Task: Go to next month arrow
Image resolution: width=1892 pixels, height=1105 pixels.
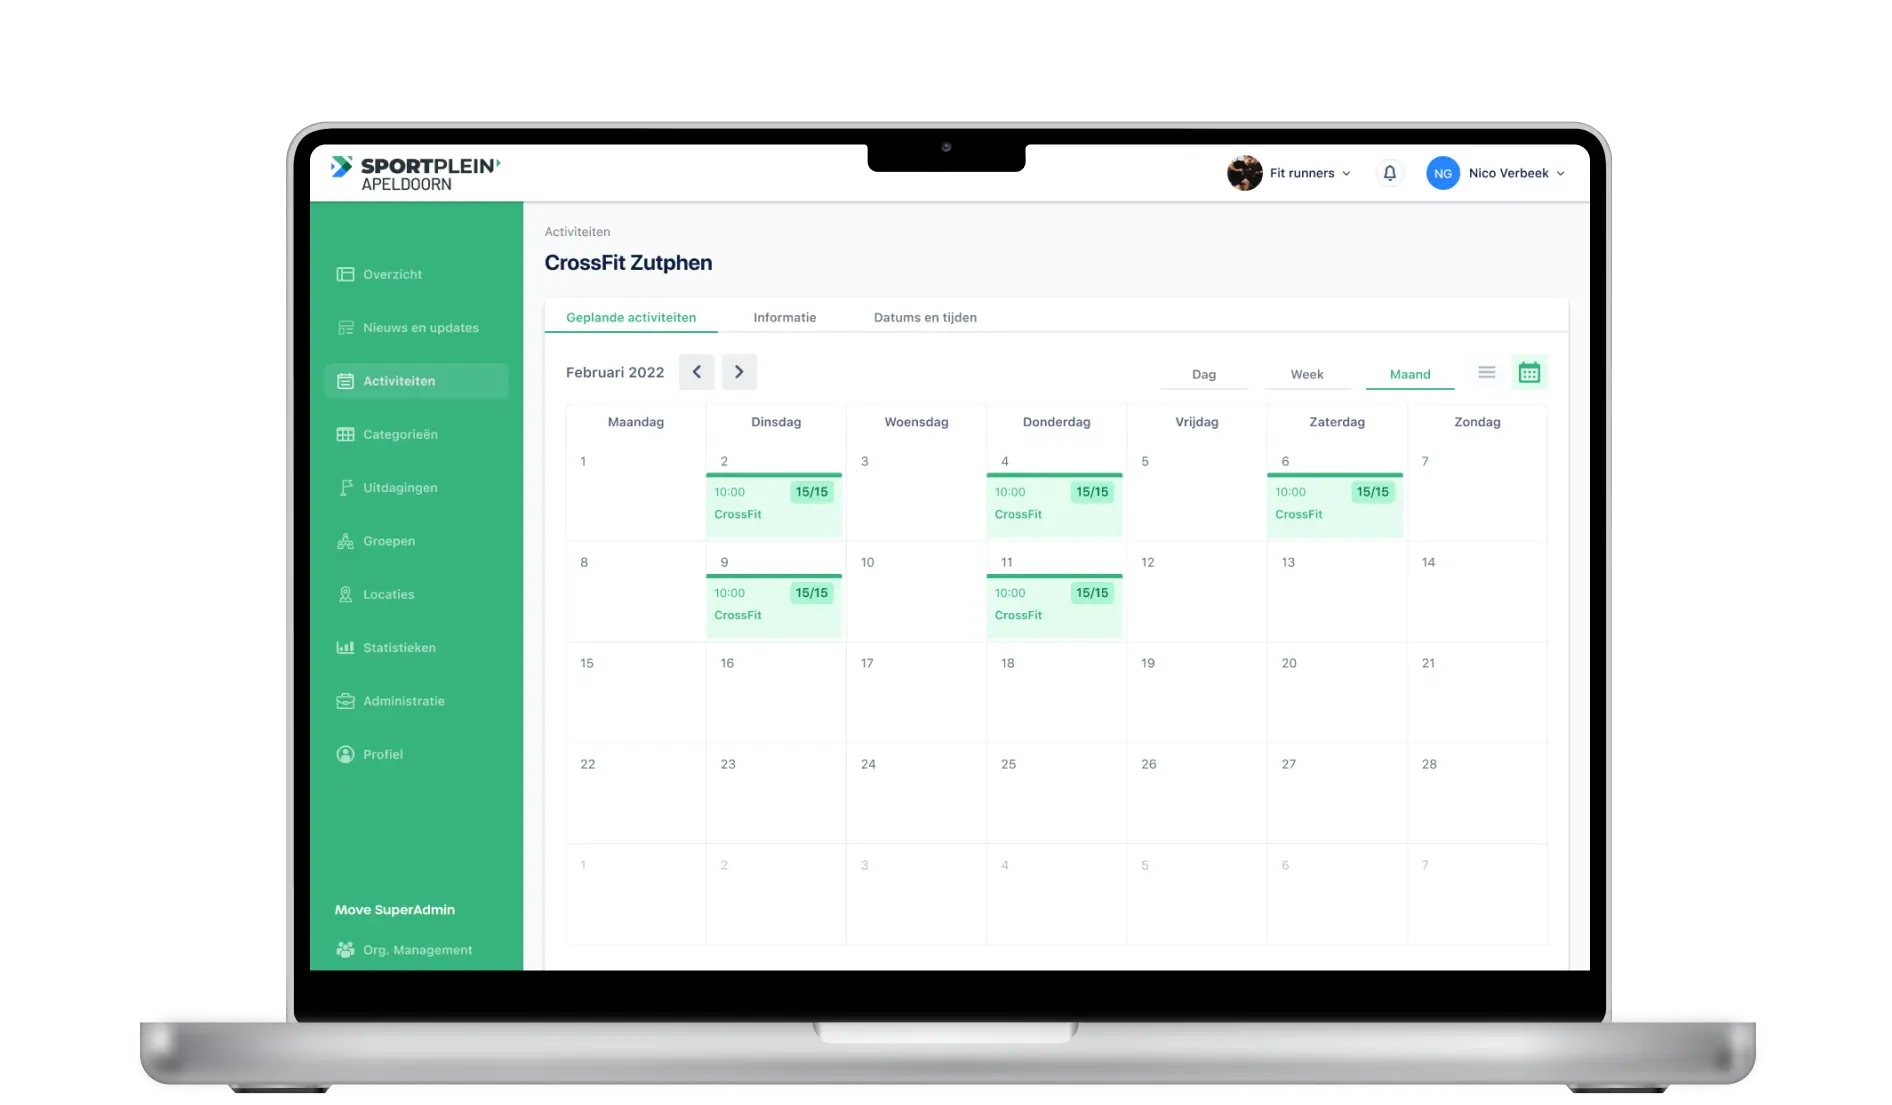Action: click(x=739, y=372)
